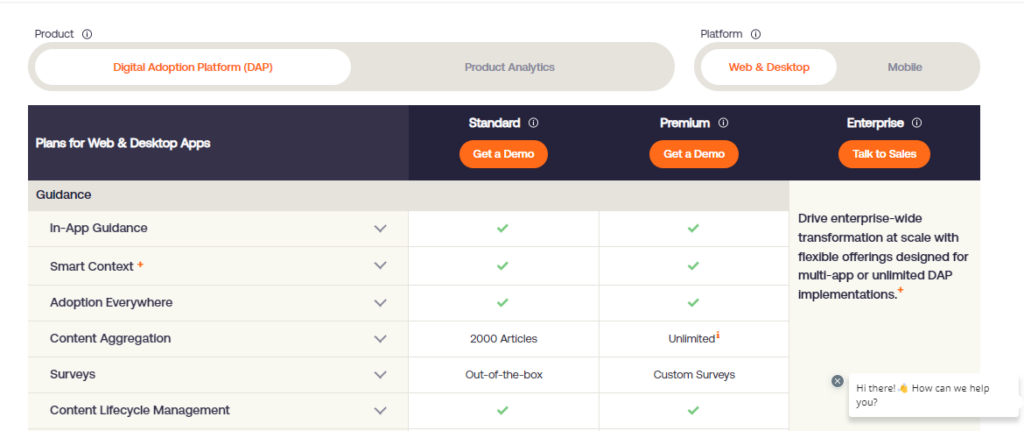The width and height of the screenshot is (1024, 431).
Task: Click the 'Premium' plan heading
Action: (x=684, y=123)
